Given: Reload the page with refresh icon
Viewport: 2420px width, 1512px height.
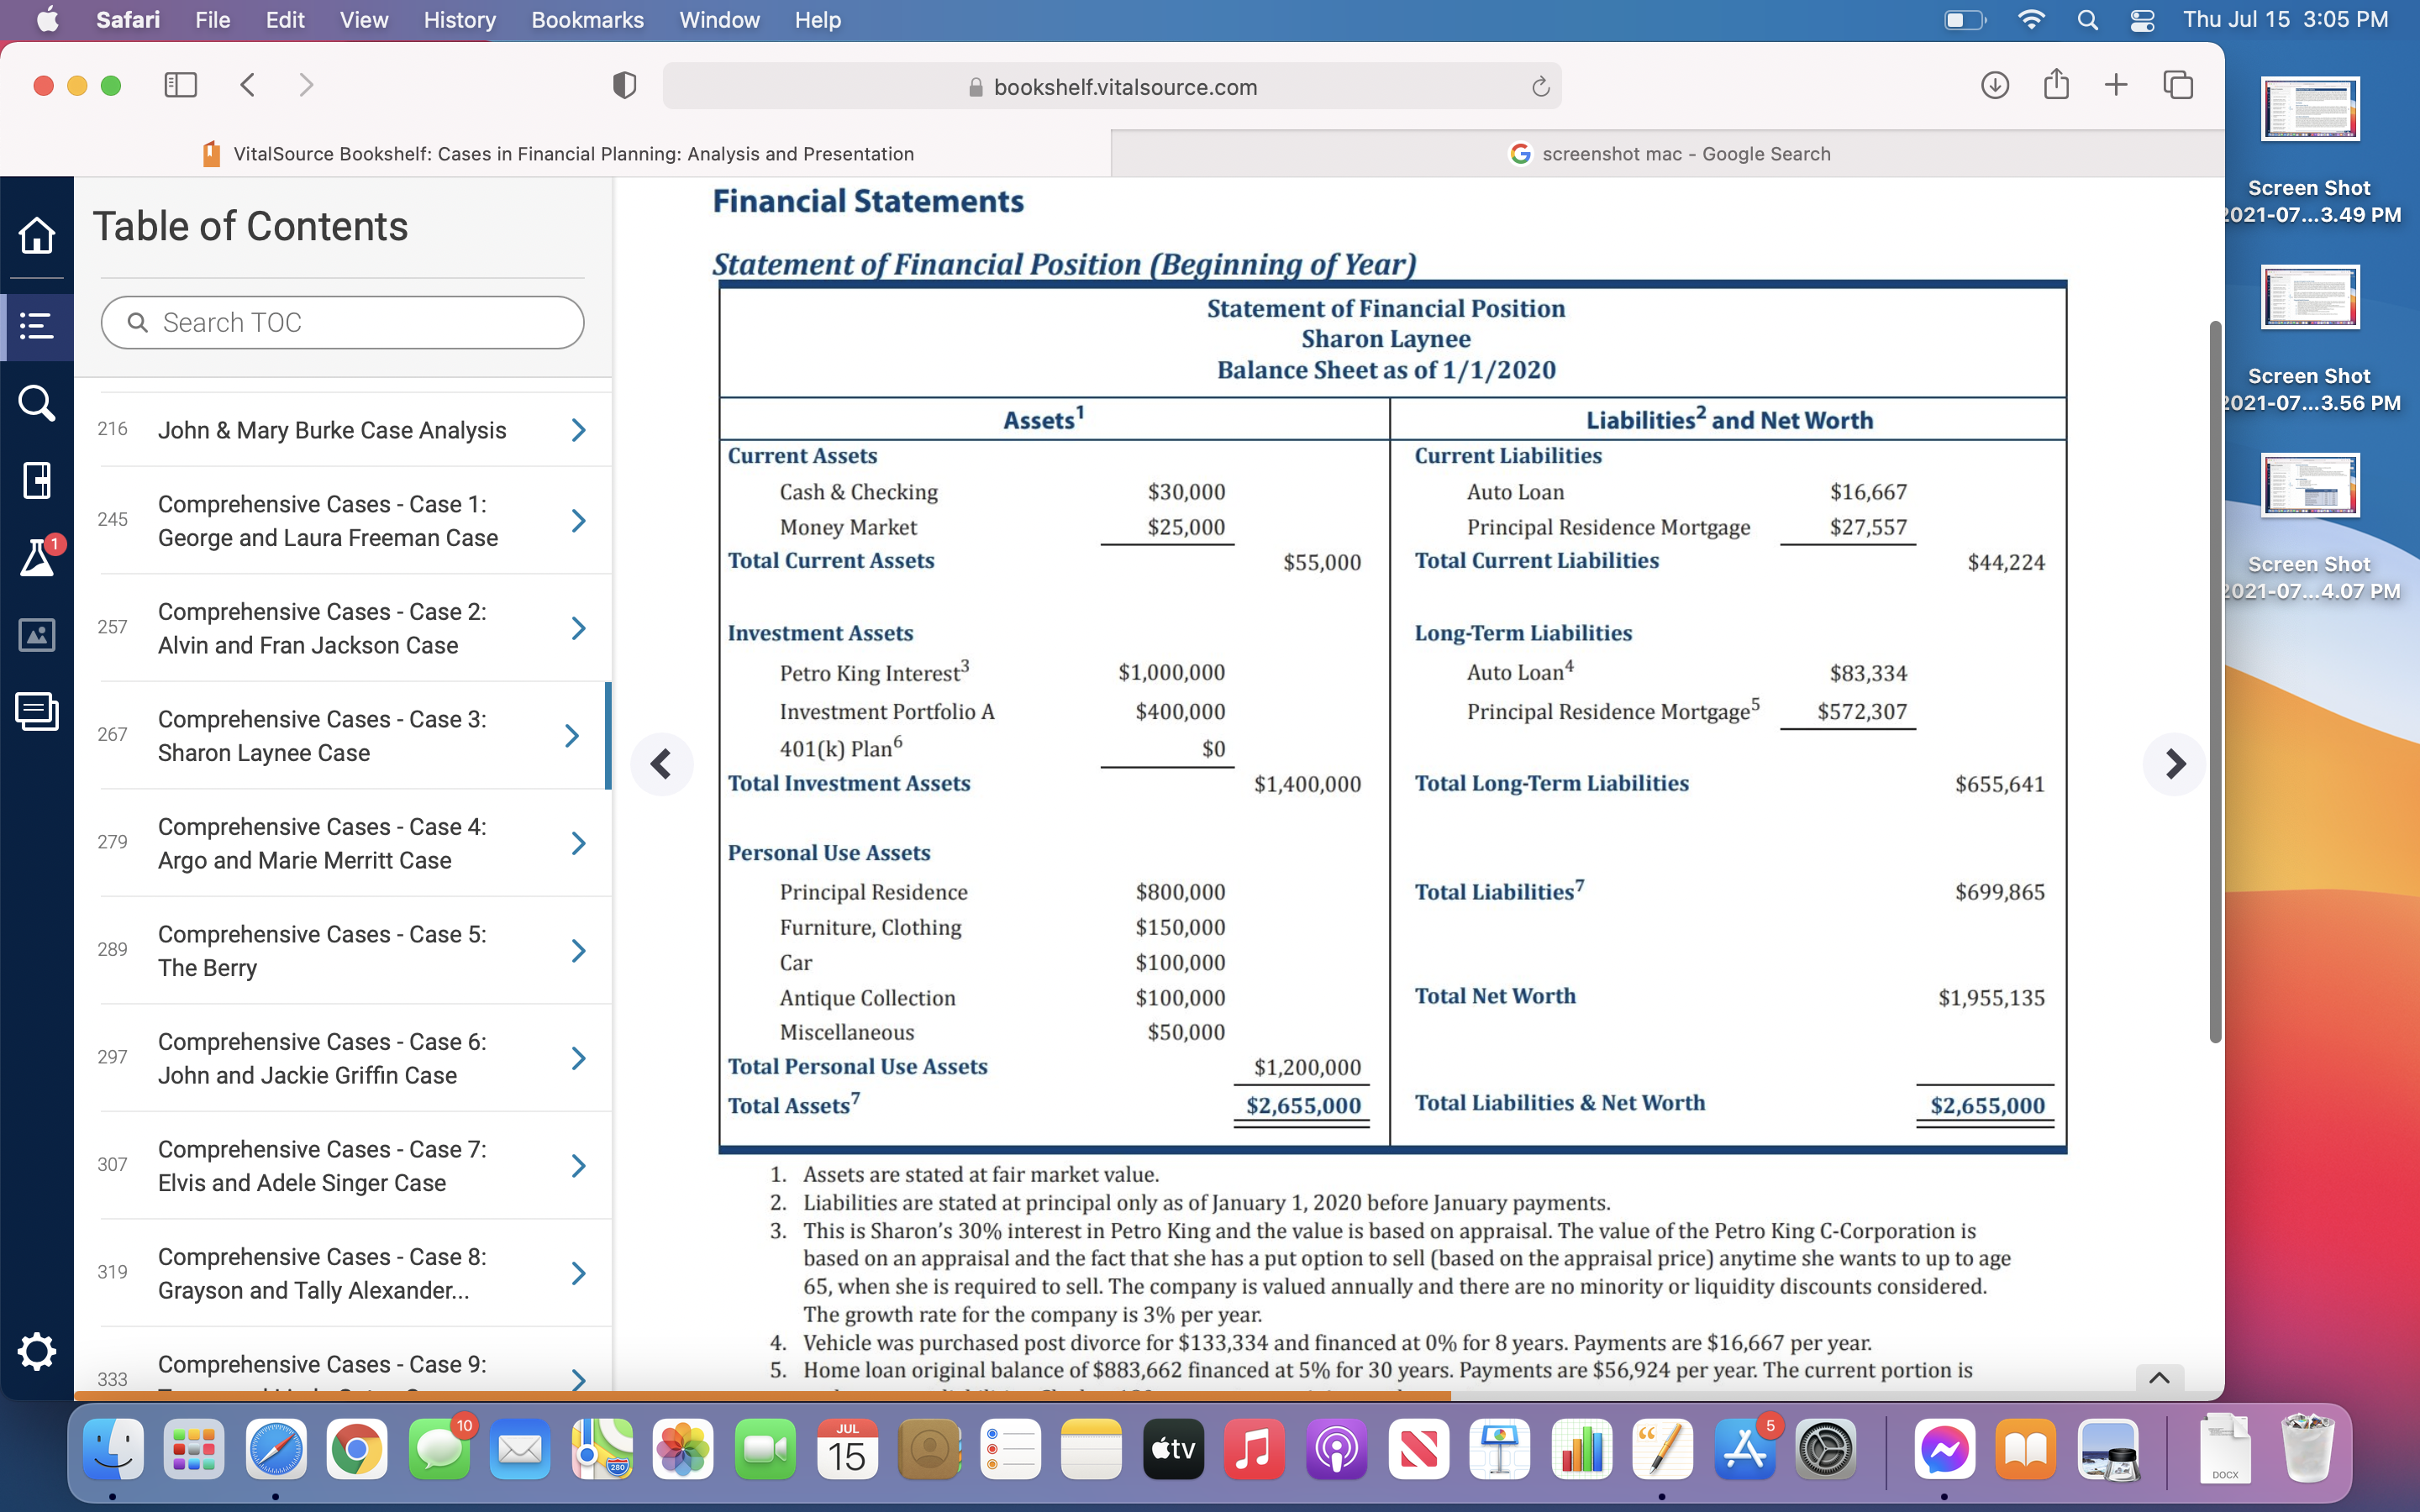Looking at the screenshot, I should pos(1540,87).
